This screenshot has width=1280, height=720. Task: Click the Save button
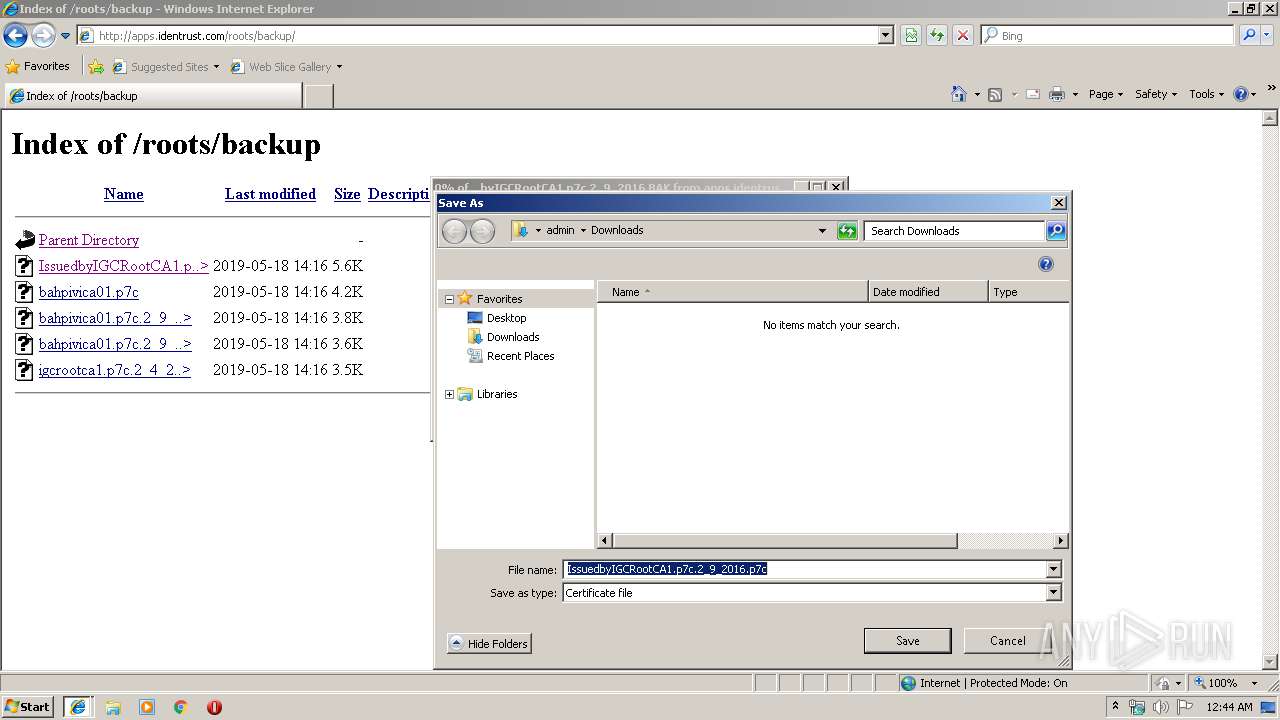tap(908, 641)
